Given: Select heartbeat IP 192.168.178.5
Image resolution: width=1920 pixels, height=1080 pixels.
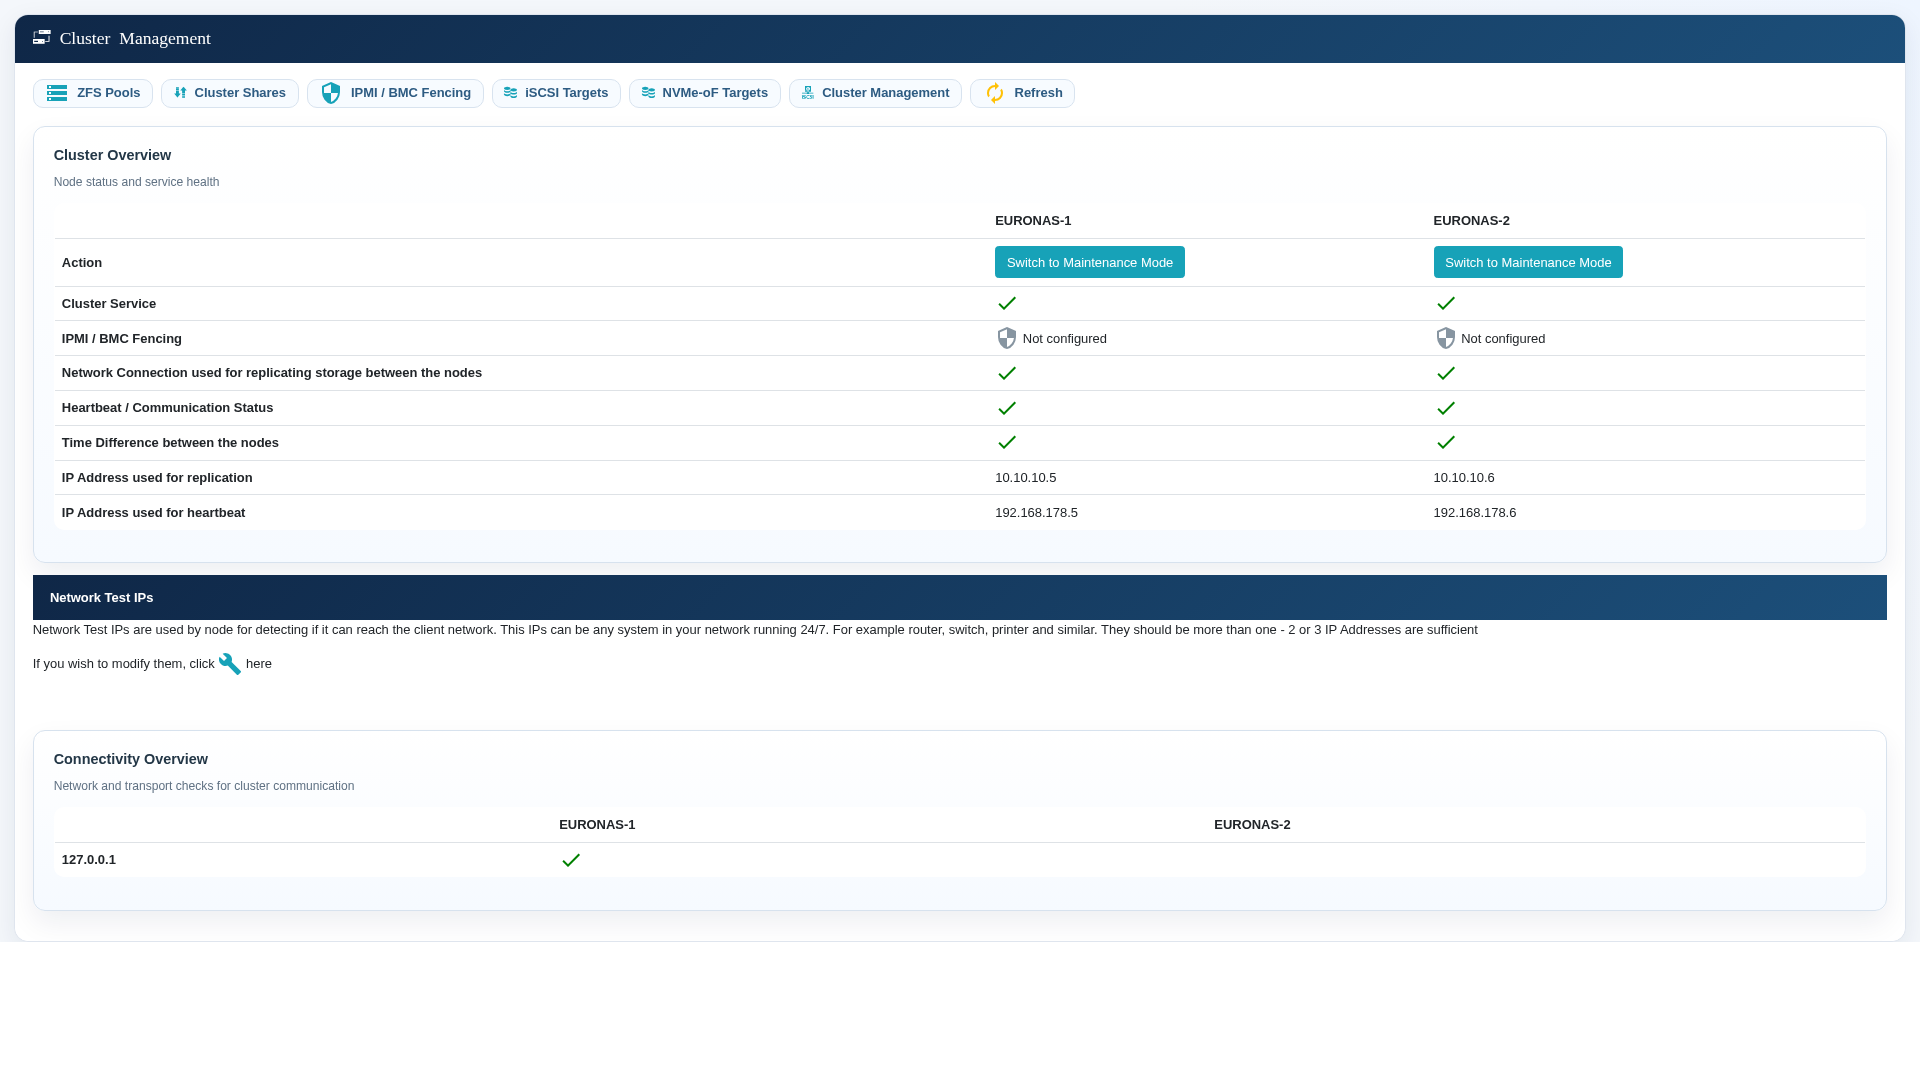Looking at the screenshot, I should (1036, 513).
